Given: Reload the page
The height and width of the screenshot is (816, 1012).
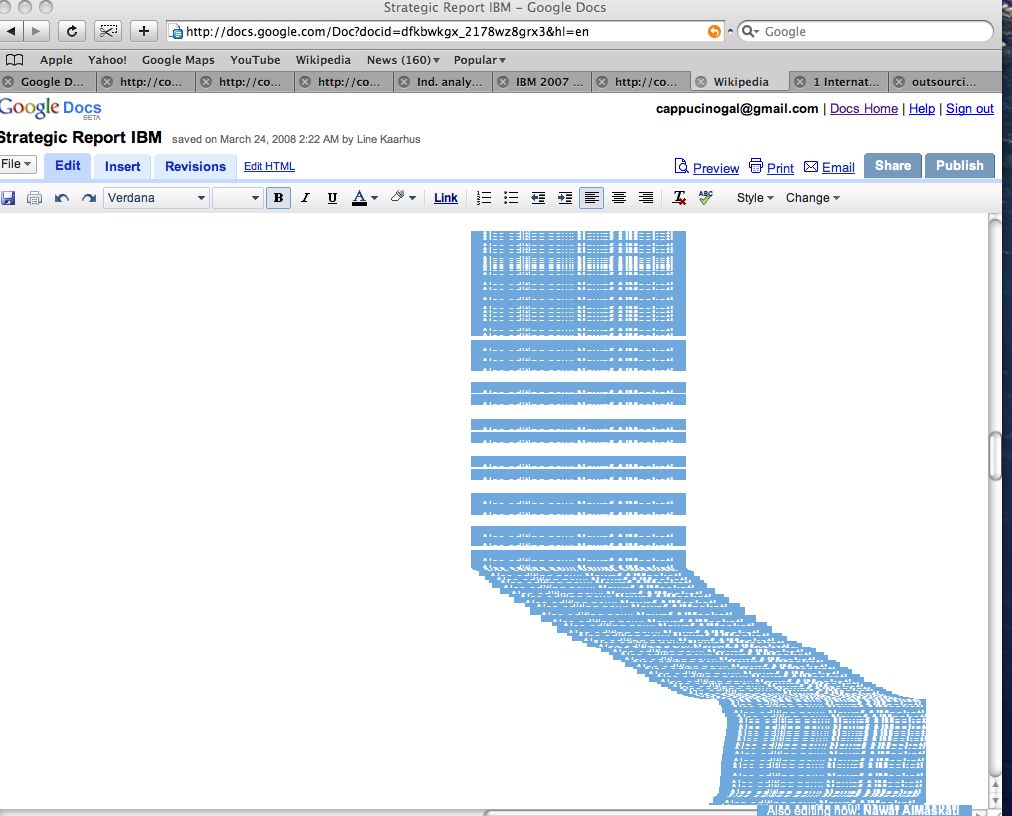Looking at the screenshot, I should (x=72, y=31).
